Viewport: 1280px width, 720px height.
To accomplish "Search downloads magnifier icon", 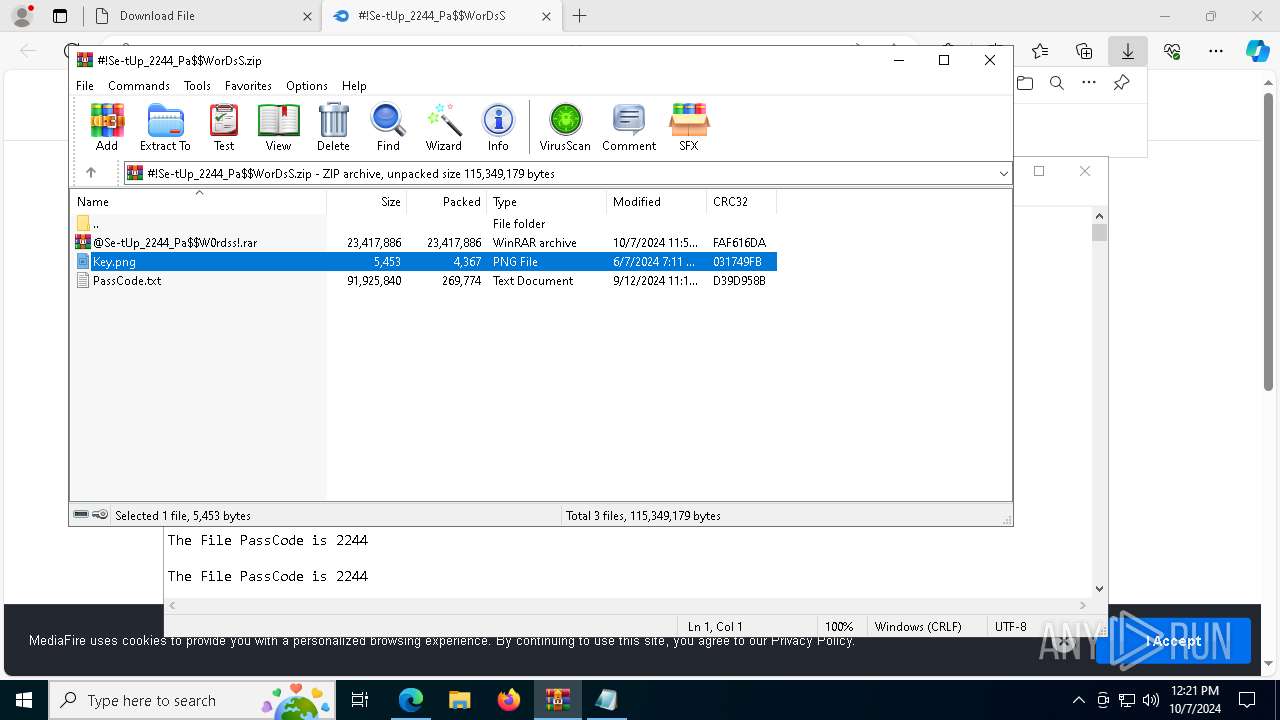I will [x=1057, y=83].
